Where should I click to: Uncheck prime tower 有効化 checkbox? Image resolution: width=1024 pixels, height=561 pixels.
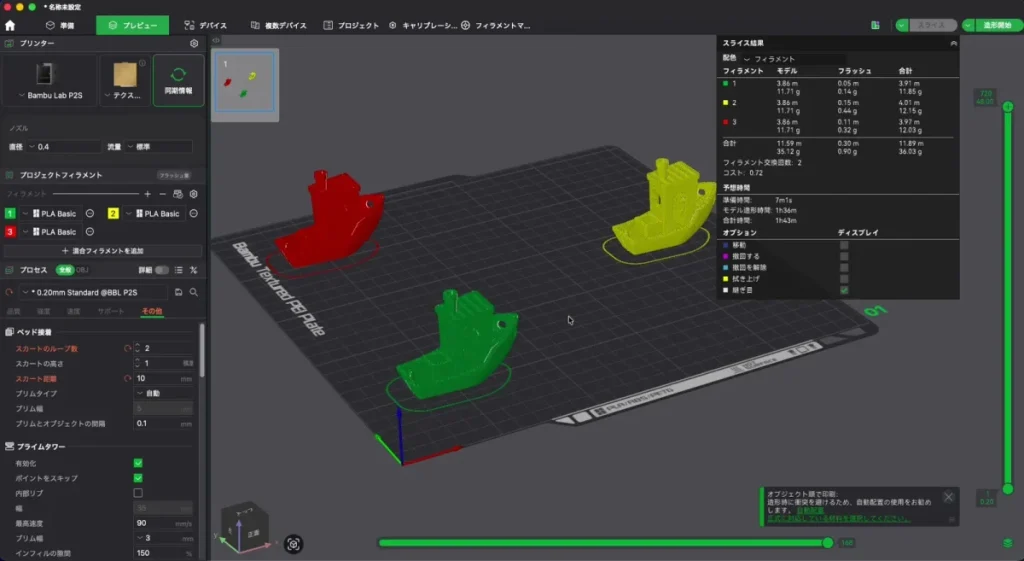pos(138,463)
